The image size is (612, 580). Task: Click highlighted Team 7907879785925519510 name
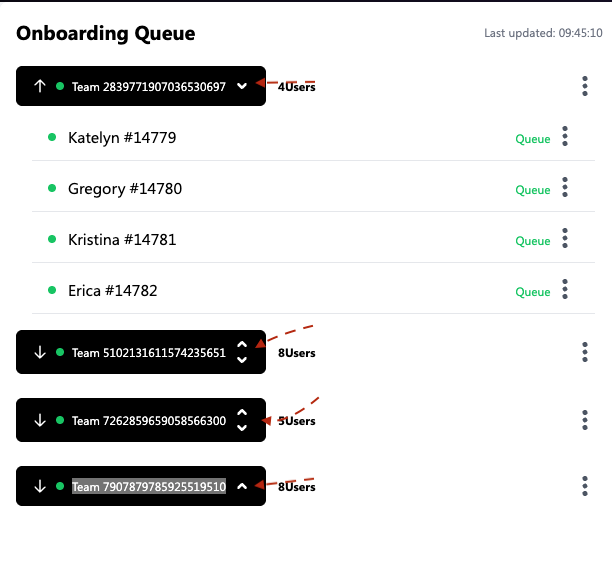[149, 487]
